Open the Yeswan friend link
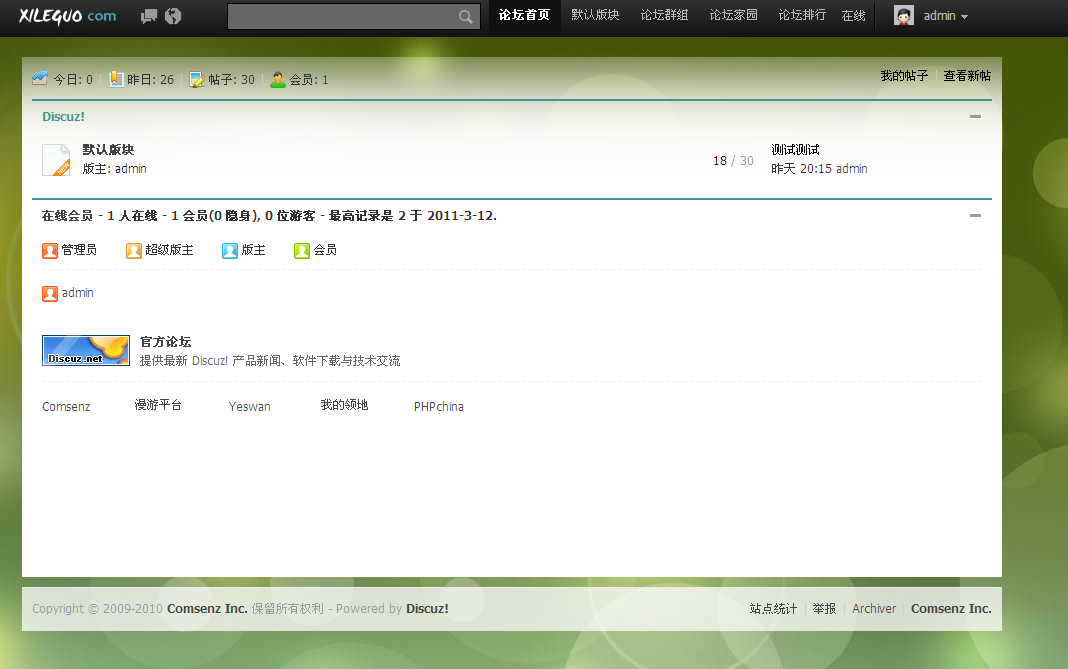1068x669 pixels. pos(249,407)
